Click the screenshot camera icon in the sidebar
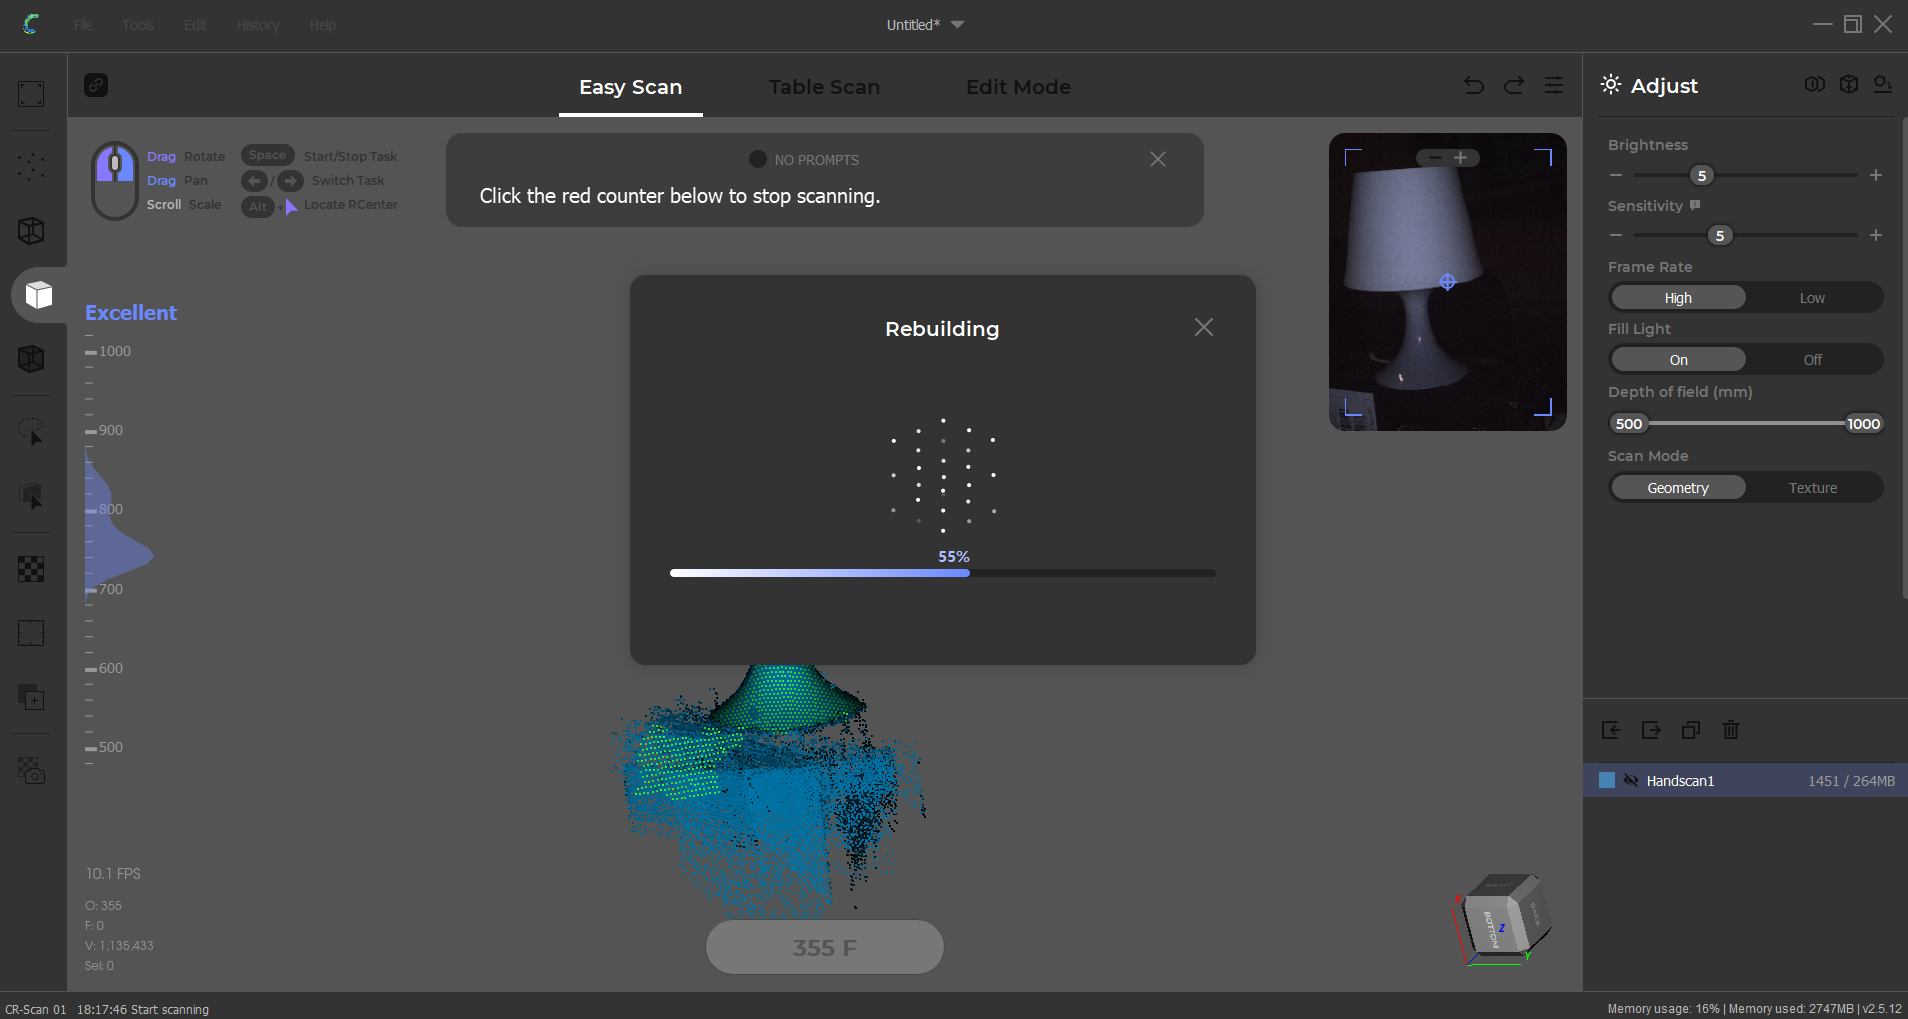This screenshot has height=1019, width=1908. pyautogui.click(x=31, y=771)
